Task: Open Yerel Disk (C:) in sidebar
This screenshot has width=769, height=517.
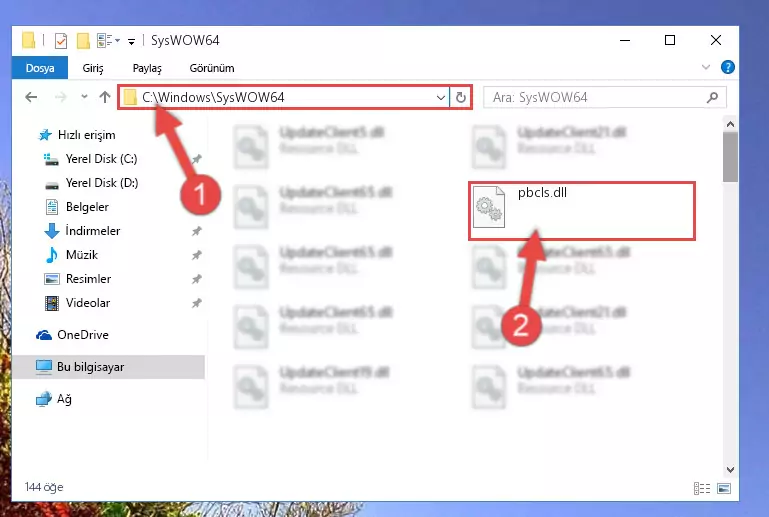Action: 101,159
